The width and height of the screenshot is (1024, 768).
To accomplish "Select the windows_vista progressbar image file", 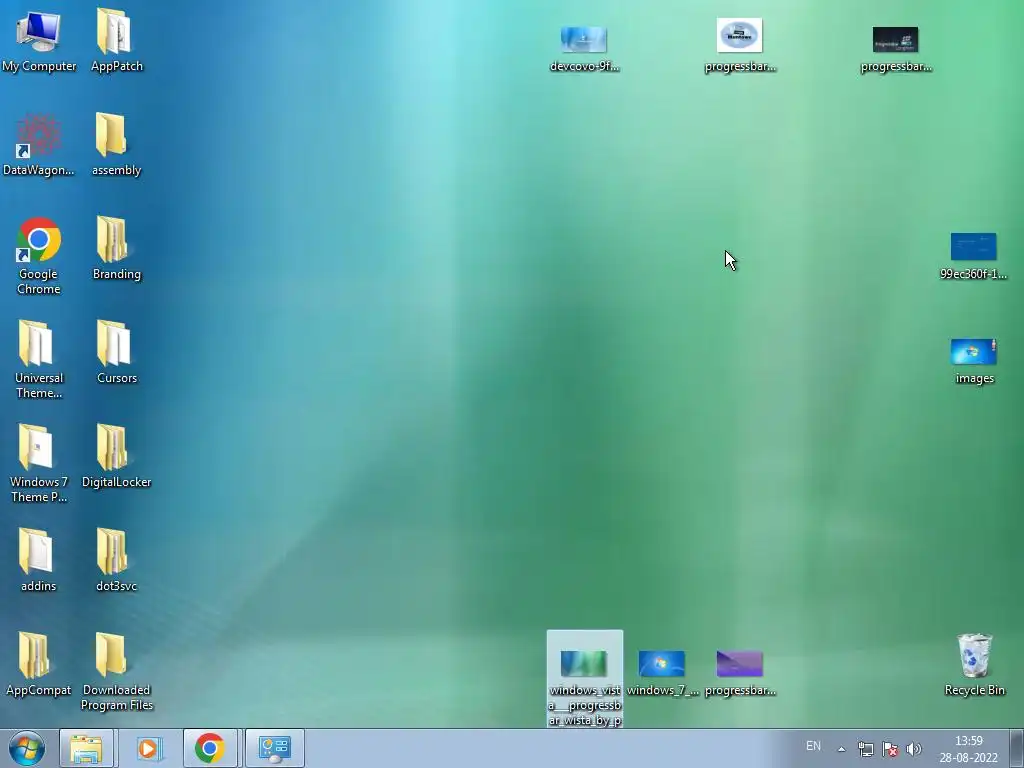I will [584, 679].
